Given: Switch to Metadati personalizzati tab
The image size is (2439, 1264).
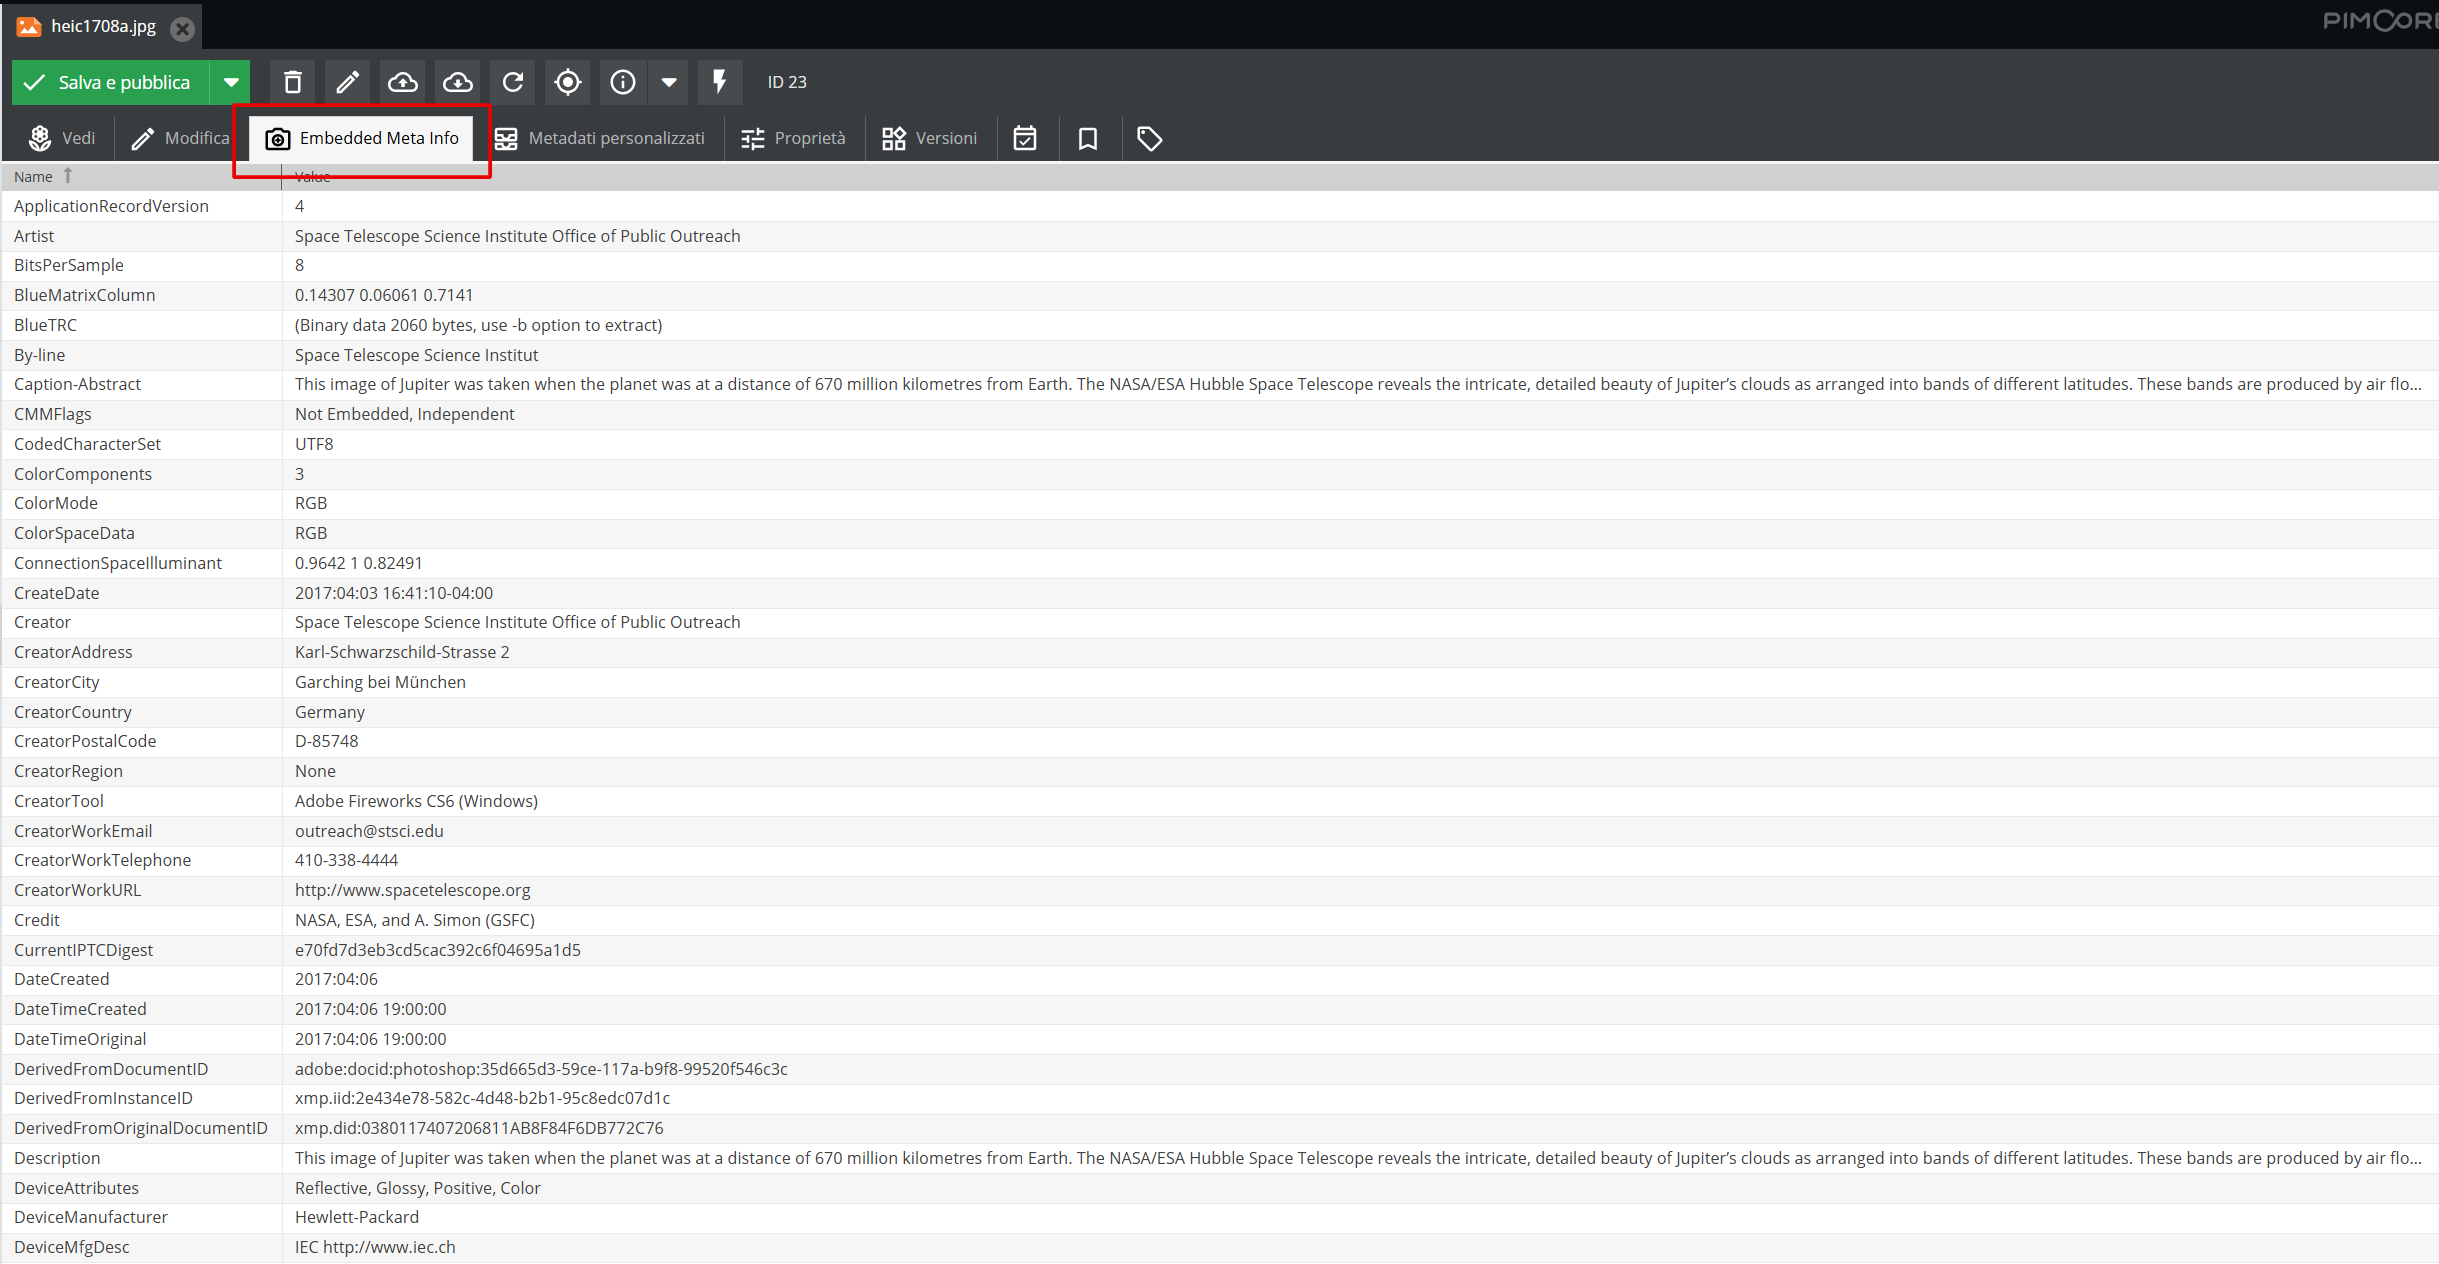Looking at the screenshot, I should coord(600,138).
